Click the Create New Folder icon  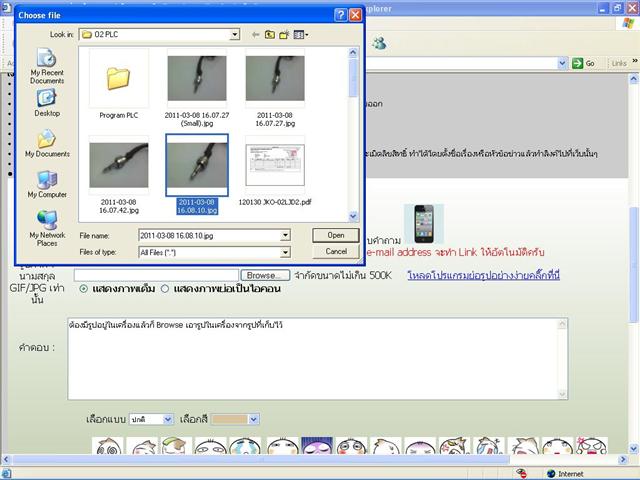[285, 34]
